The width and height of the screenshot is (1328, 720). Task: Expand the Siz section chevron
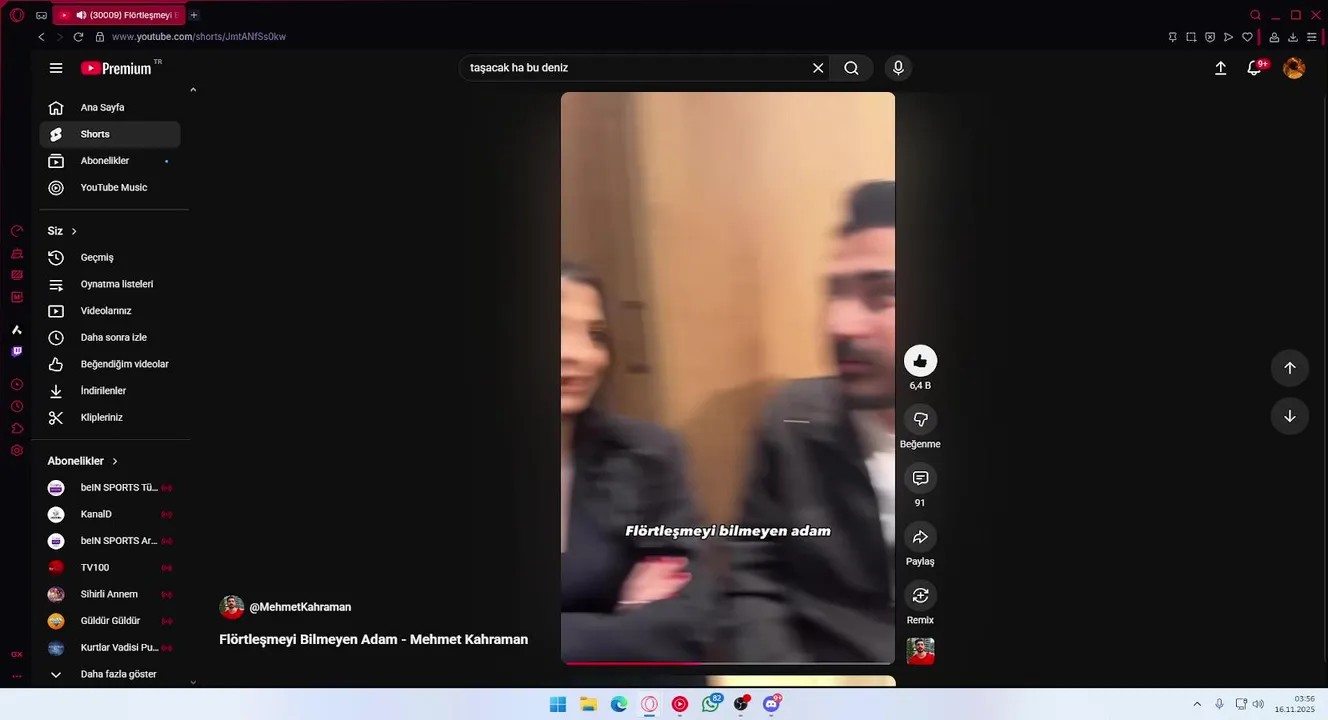[x=74, y=231]
